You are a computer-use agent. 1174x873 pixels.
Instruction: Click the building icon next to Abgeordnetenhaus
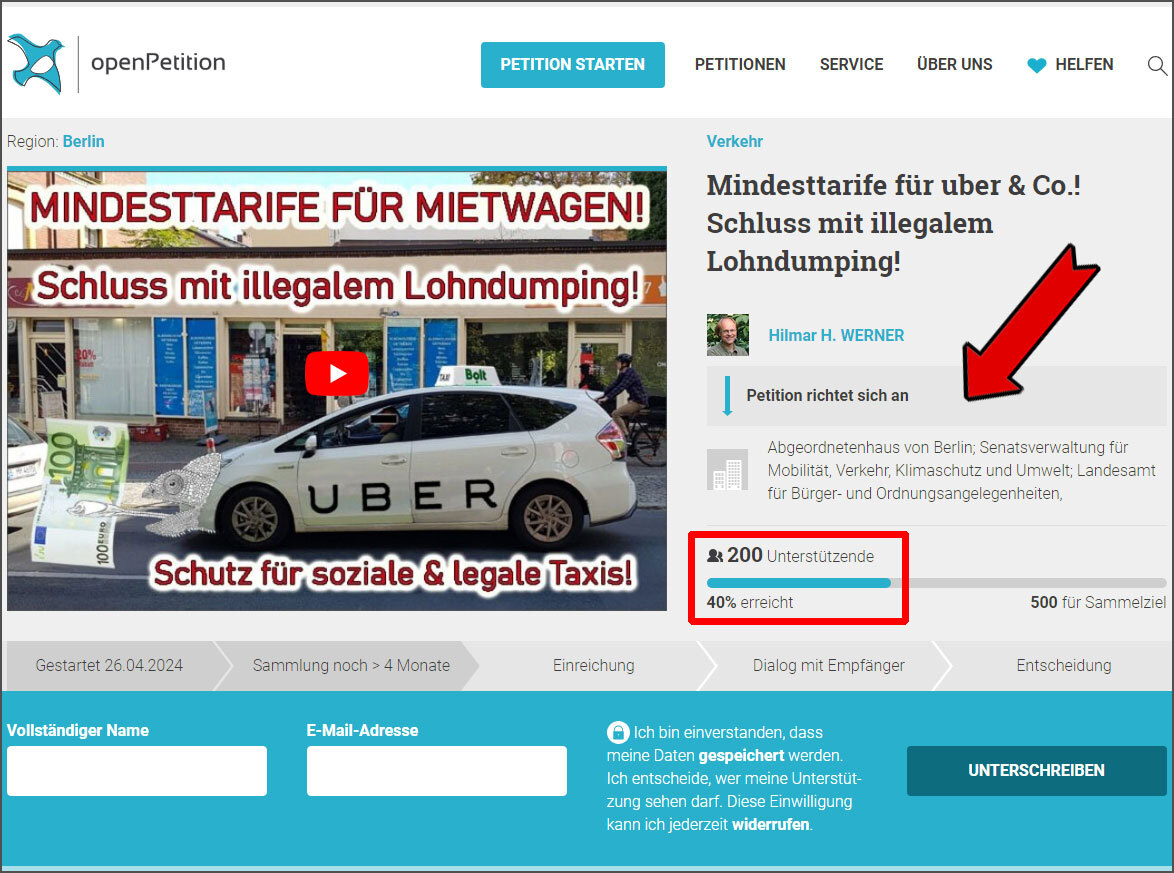727,469
